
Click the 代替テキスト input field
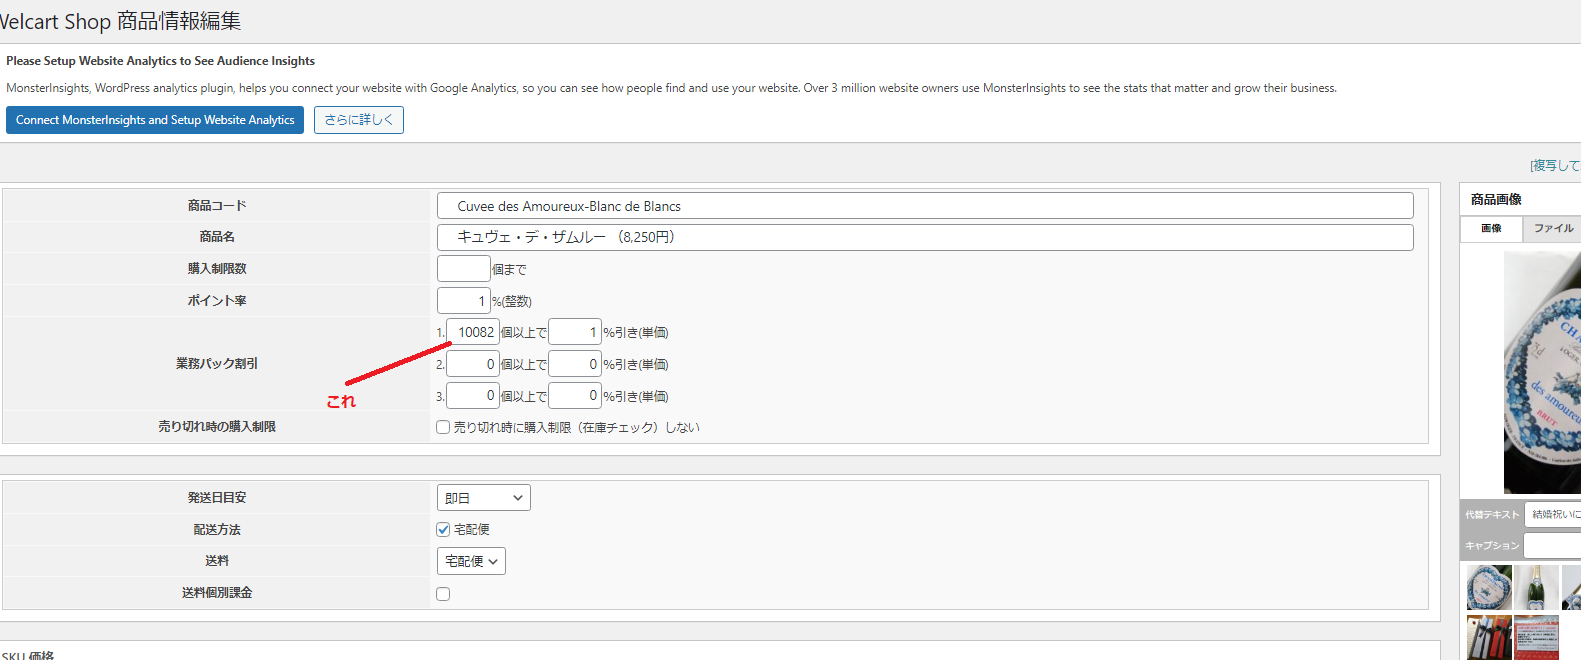1553,514
